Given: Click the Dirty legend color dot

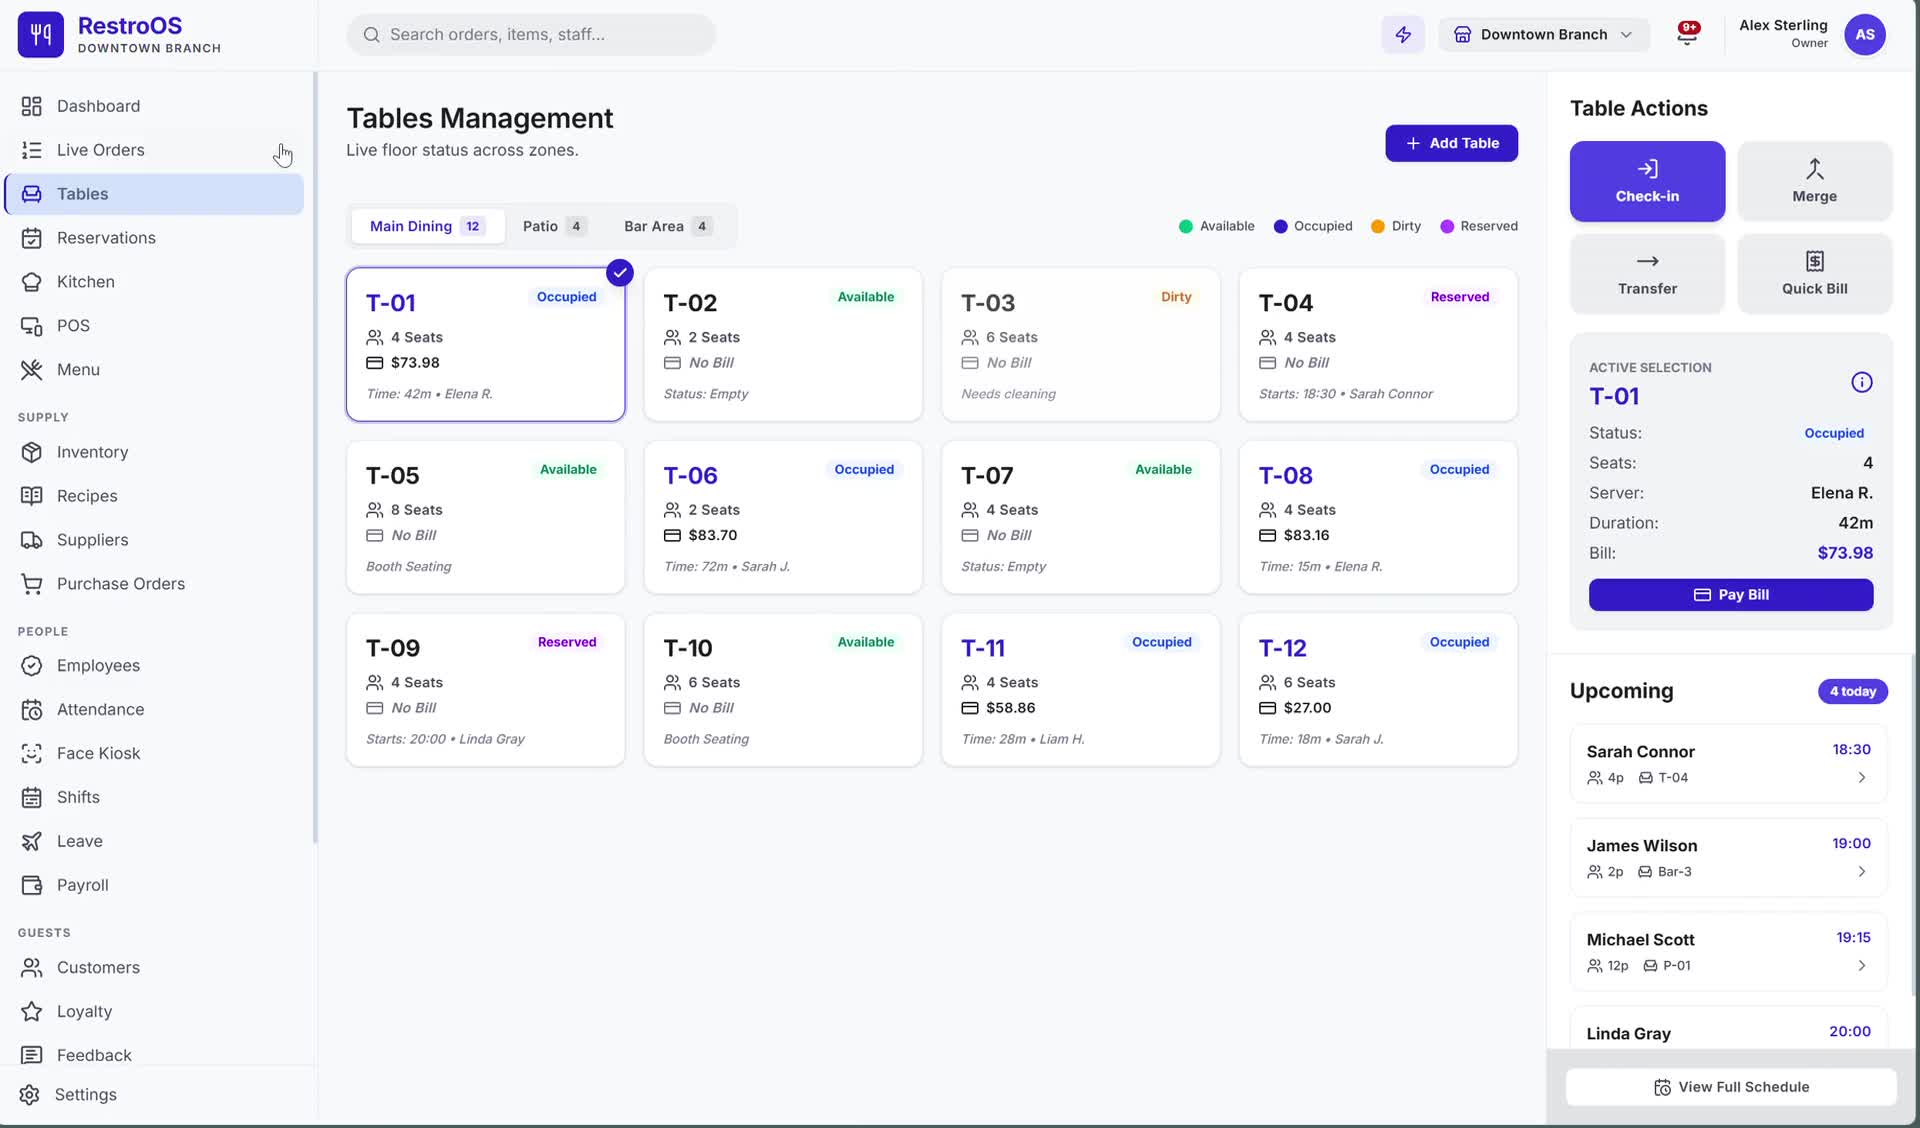Looking at the screenshot, I should click(x=1378, y=226).
